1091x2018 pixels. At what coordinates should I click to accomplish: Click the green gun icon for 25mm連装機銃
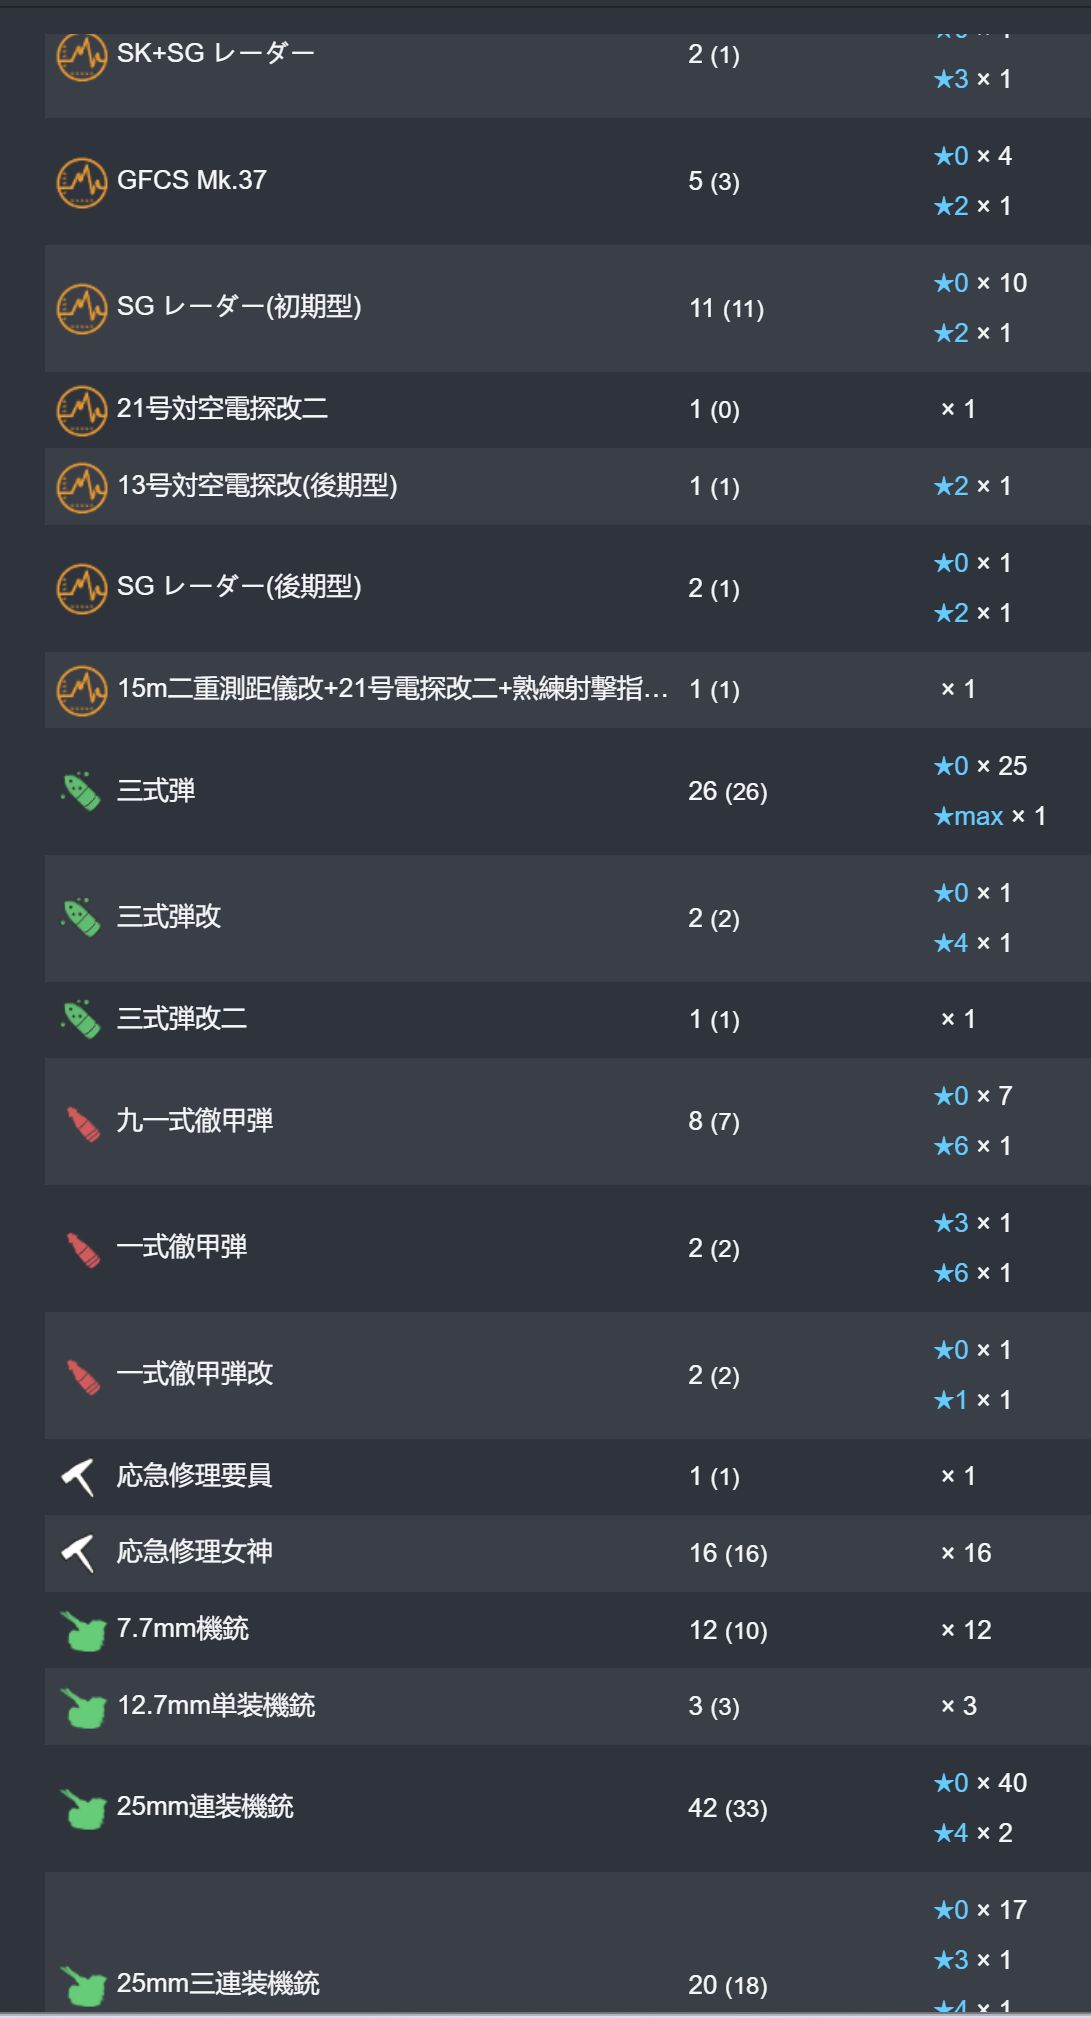(83, 1808)
